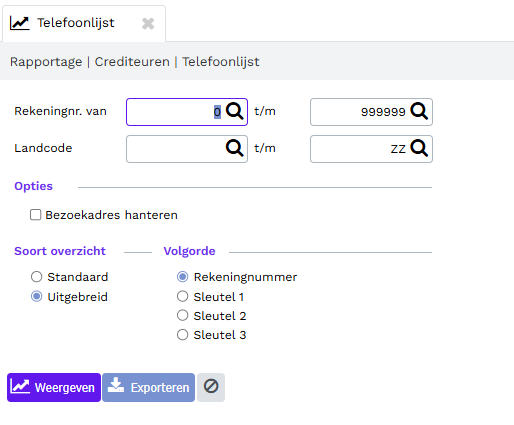Image resolution: width=514 pixels, height=425 pixels.
Task: Choose Sleutel 2 sort order
Action: click(x=182, y=315)
